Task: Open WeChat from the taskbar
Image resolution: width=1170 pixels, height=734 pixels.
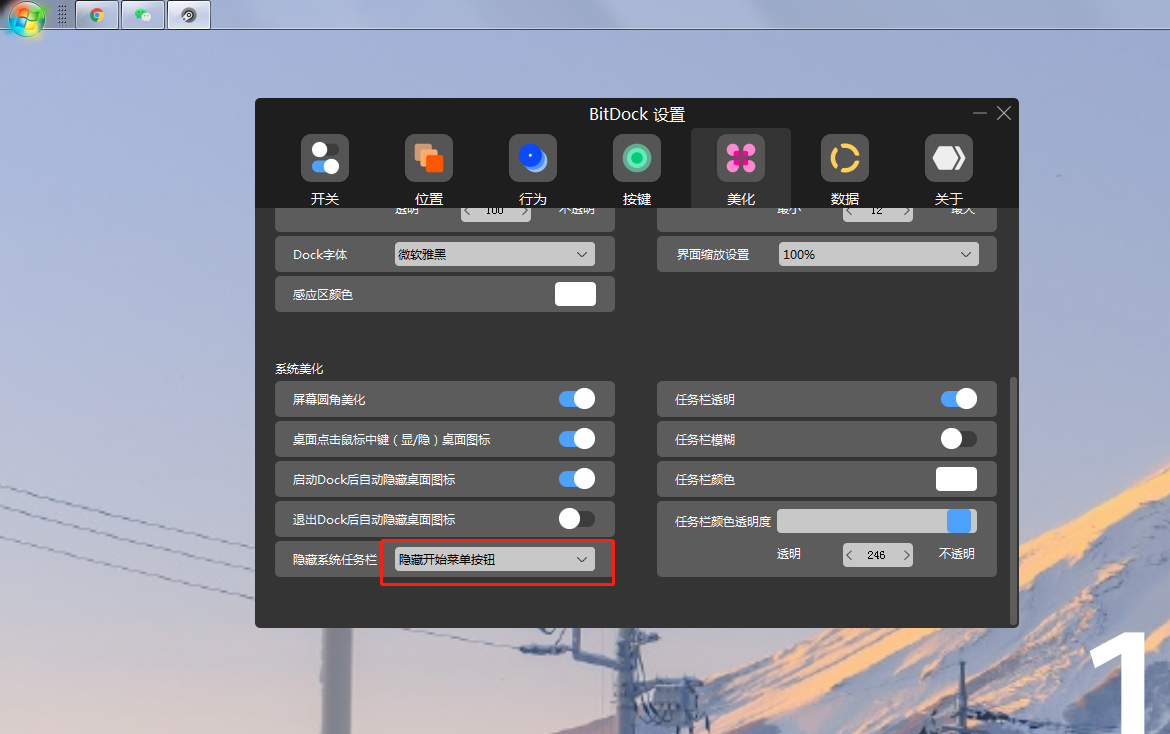Action: click(x=143, y=15)
